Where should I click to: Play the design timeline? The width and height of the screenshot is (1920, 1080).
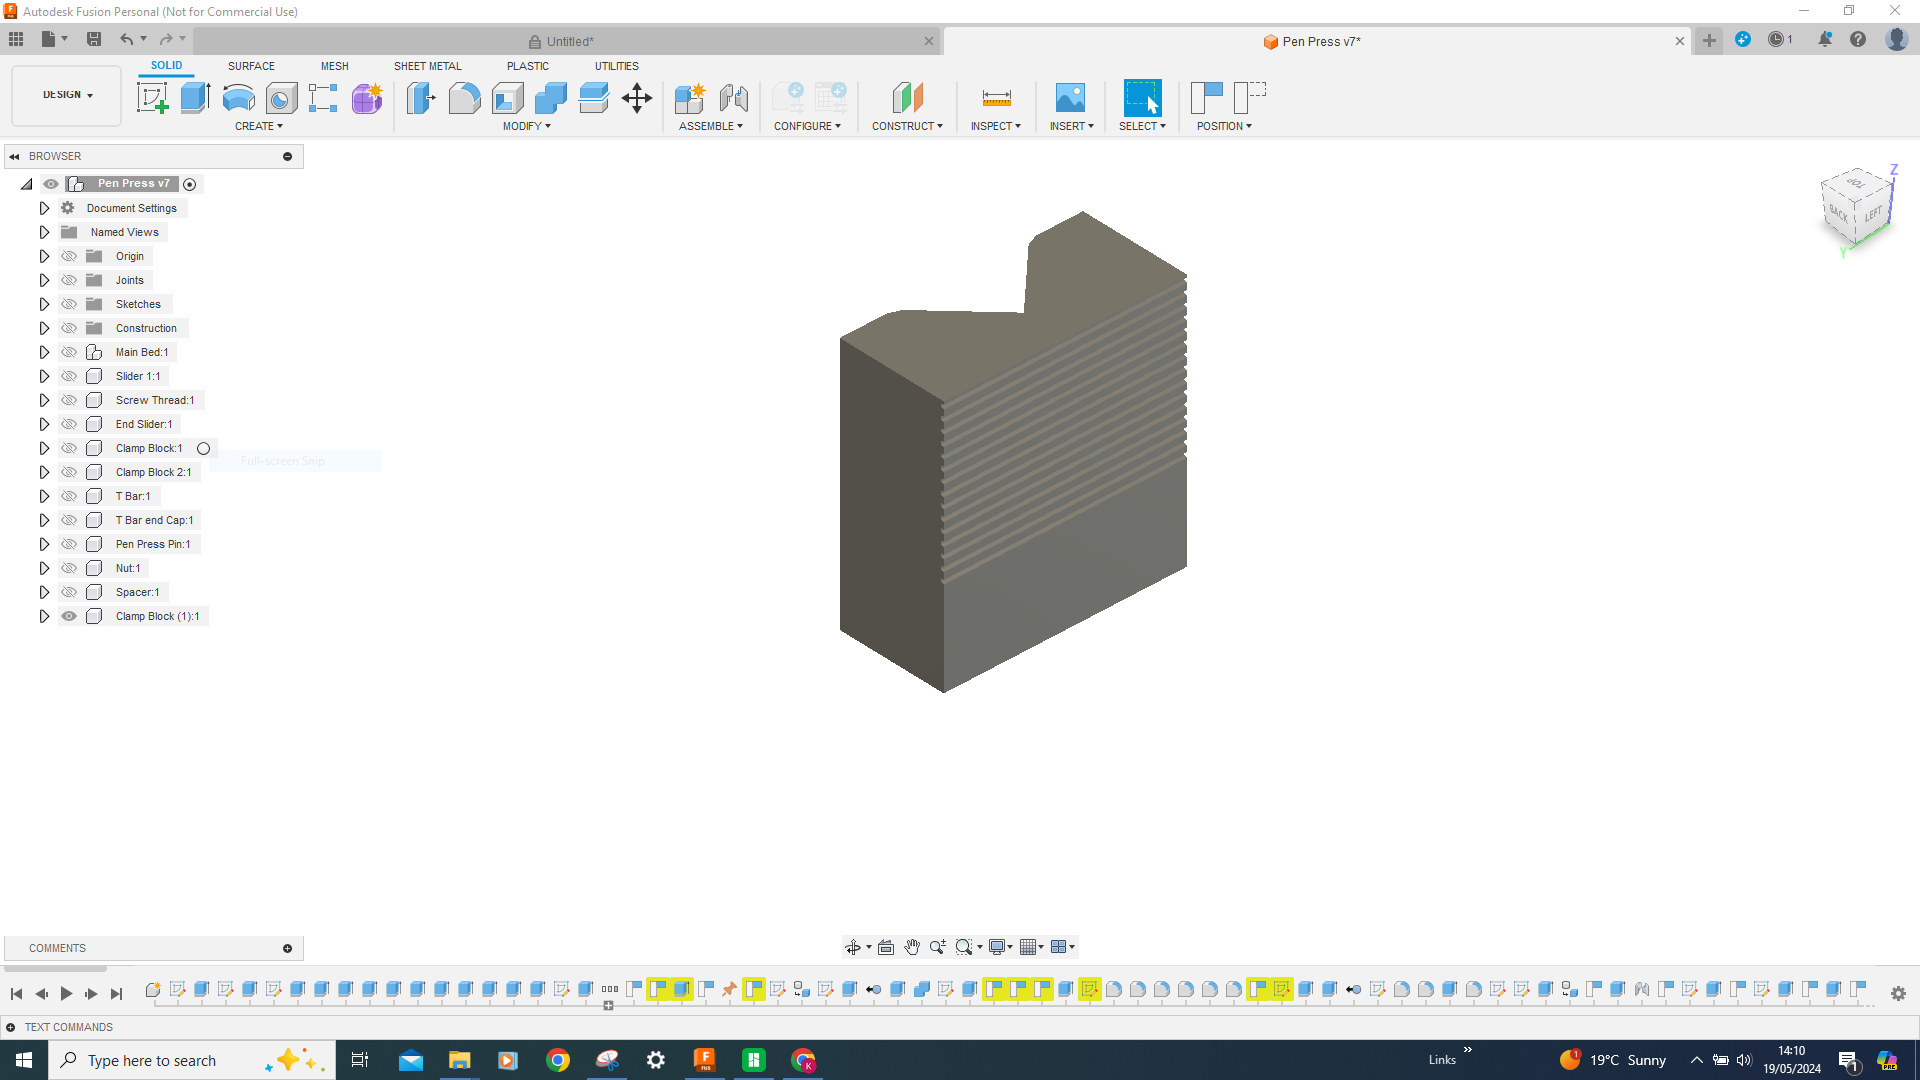(x=66, y=993)
